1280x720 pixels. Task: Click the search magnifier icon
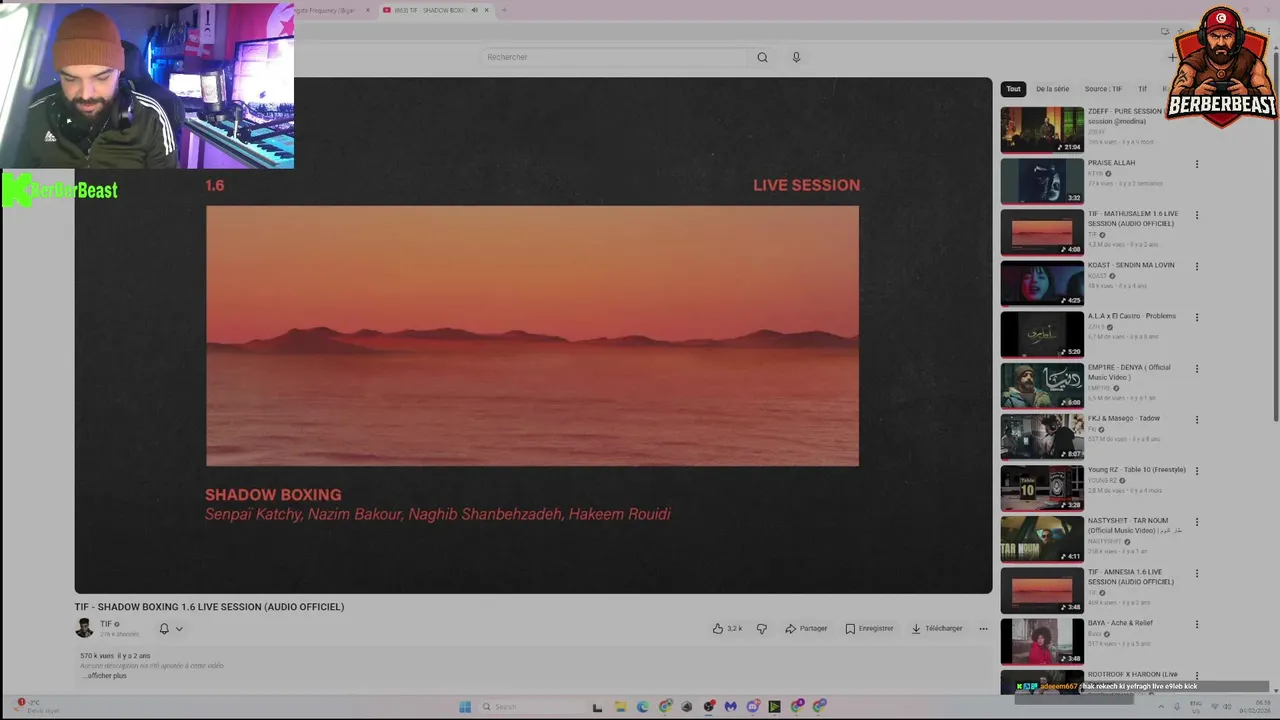point(762,57)
